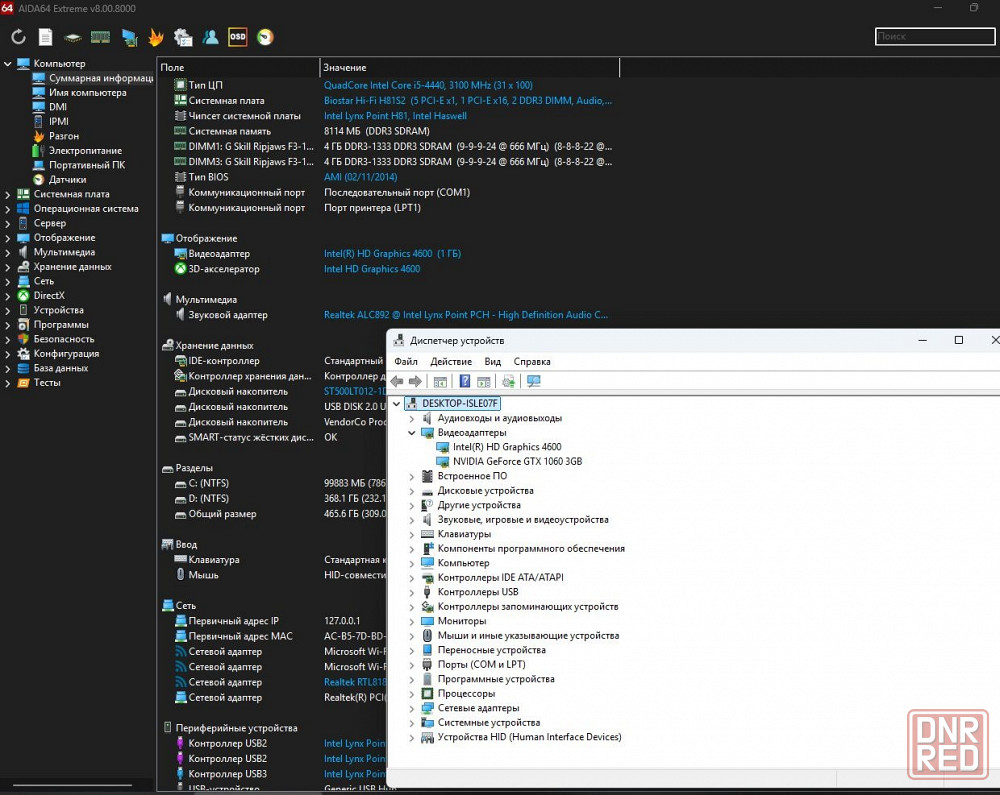Click the memory module toolbar icon
This screenshot has width=1000, height=795.
point(100,37)
